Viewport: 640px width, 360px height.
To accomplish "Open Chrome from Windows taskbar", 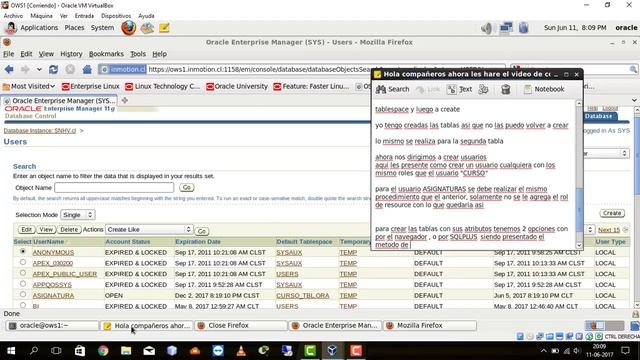I will point(103,351).
